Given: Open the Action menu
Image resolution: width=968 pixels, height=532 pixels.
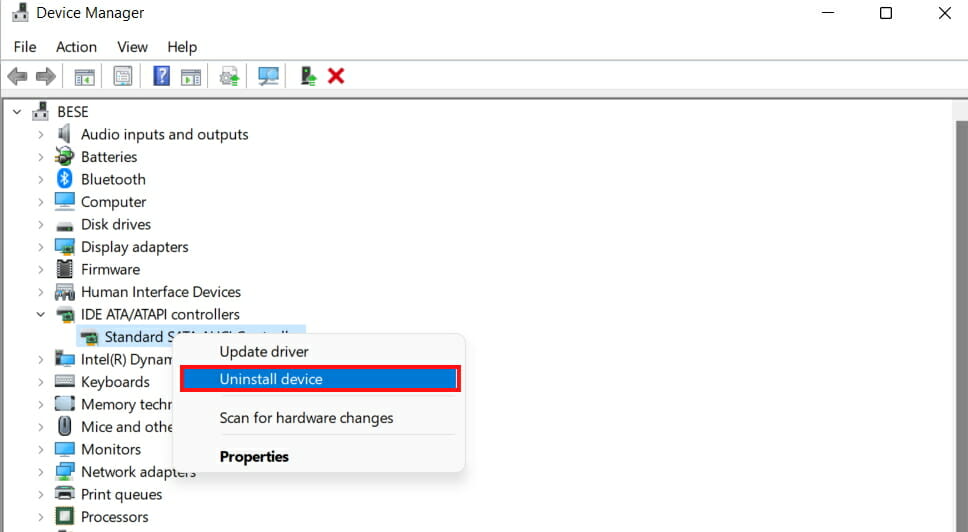Looking at the screenshot, I should coord(77,47).
